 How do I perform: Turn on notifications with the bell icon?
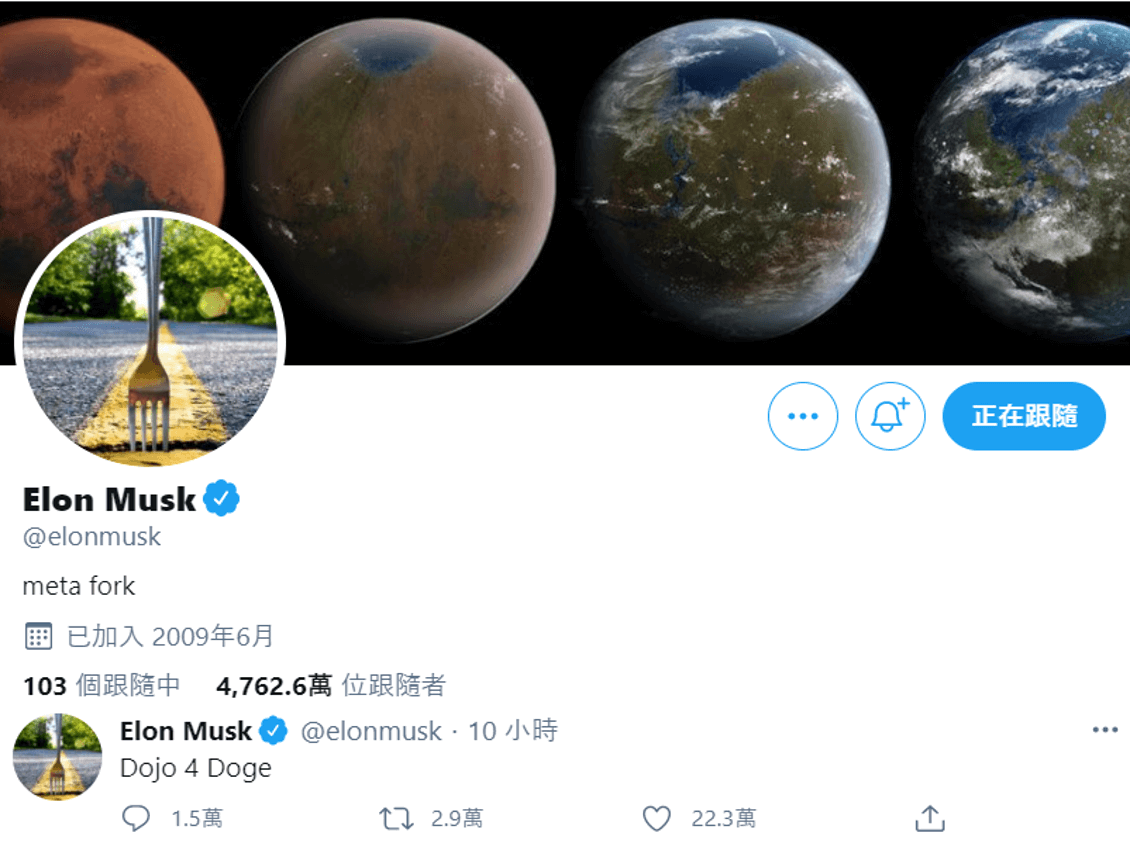tap(890, 416)
